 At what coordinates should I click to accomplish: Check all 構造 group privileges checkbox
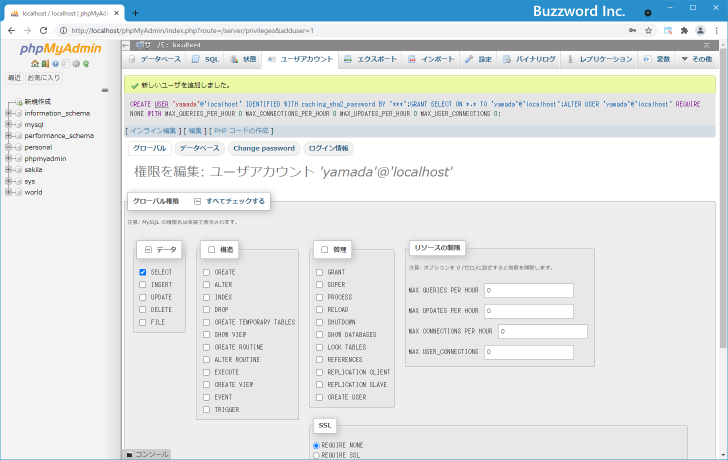click(211, 250)
